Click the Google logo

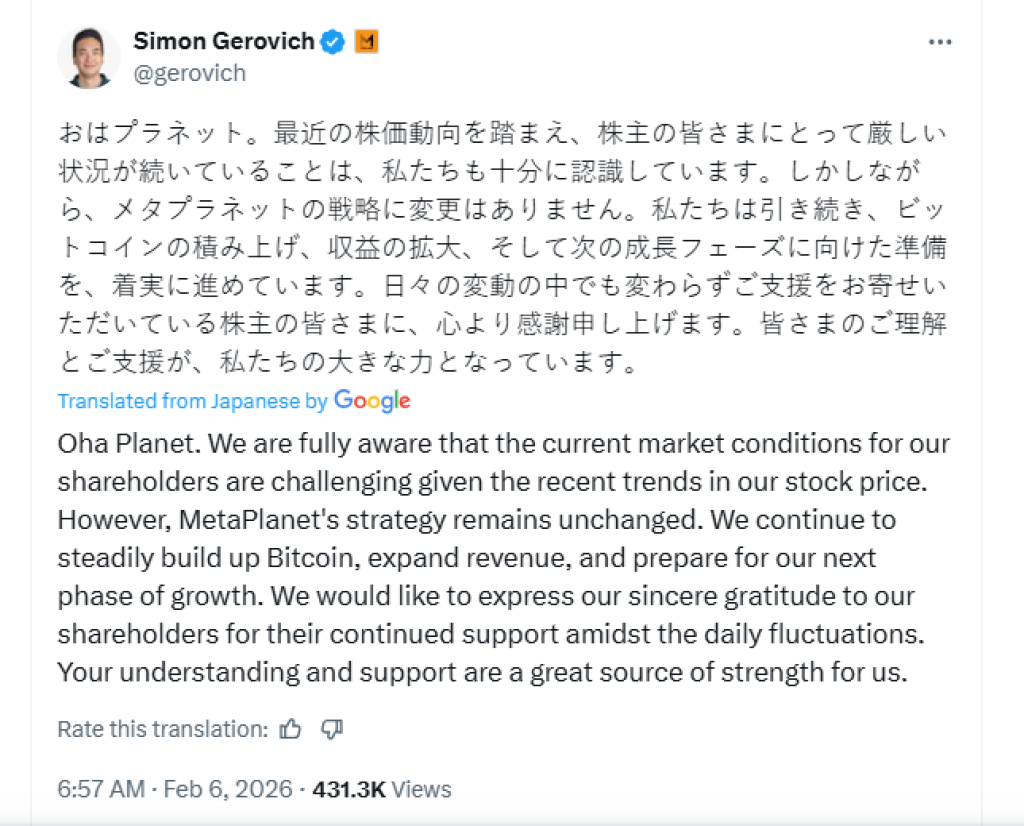372,401
